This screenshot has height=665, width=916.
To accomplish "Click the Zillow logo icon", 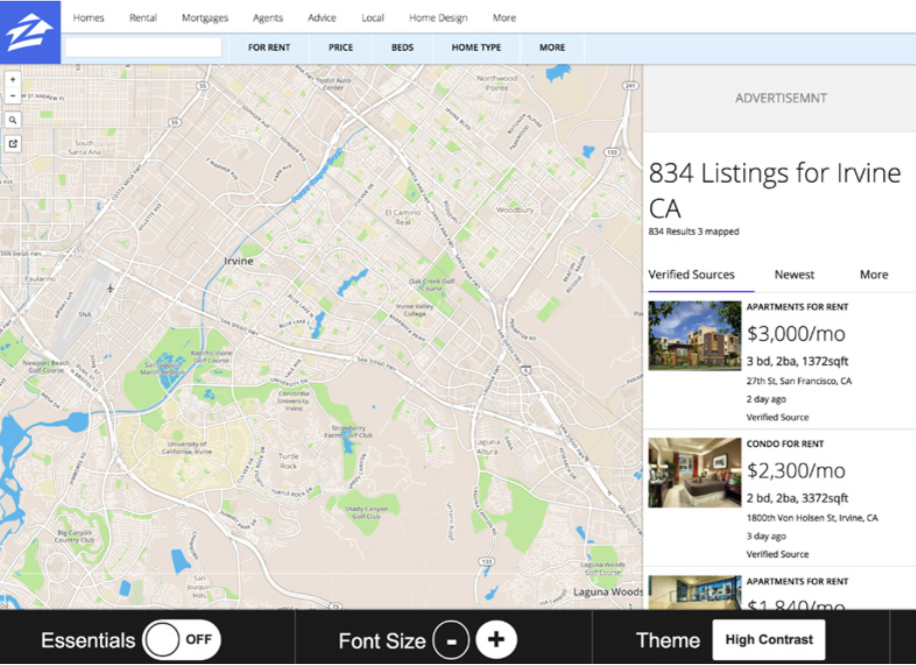I will (30, 32).
